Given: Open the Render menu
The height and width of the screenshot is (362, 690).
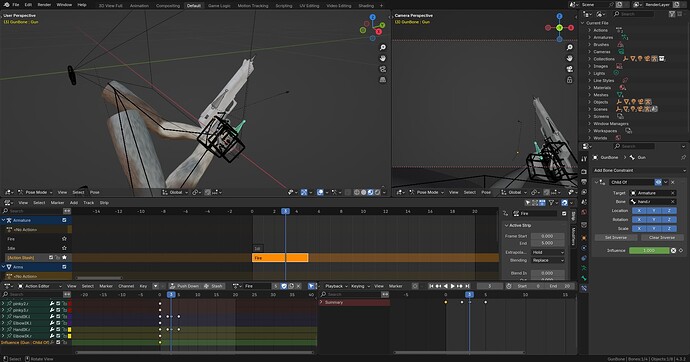Looking at the screenshot, I should click(44, 4).
